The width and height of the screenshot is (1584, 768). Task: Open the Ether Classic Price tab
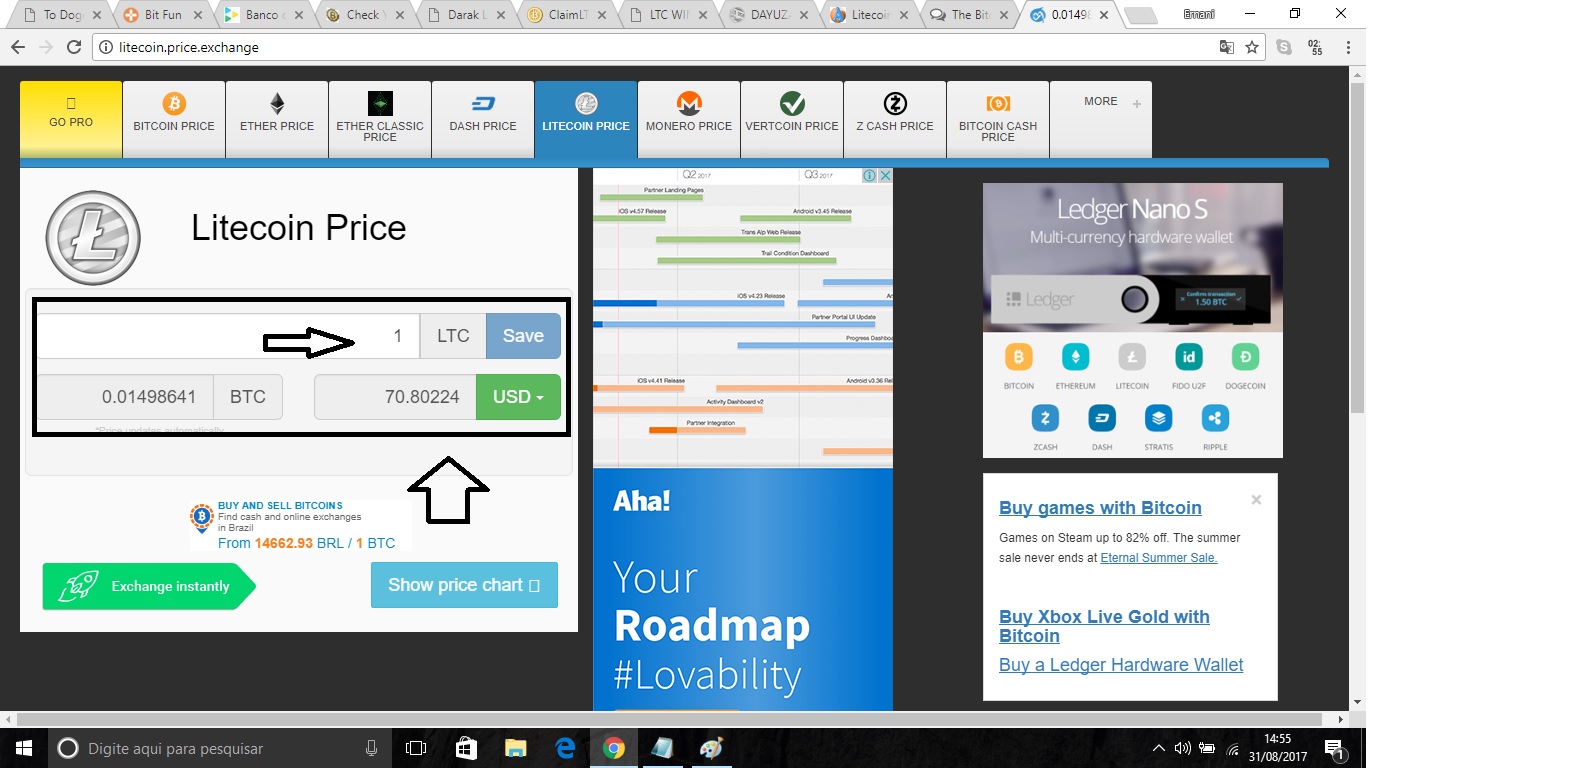tap(380, 119)
